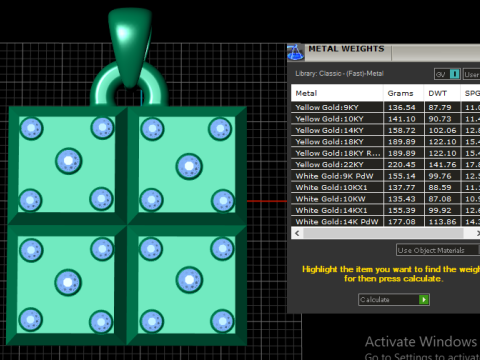Image resolution: width=480 pixels, height=360 pixels.
Task: Select center gem of the upper-left plate
Action: pos(68,161)
